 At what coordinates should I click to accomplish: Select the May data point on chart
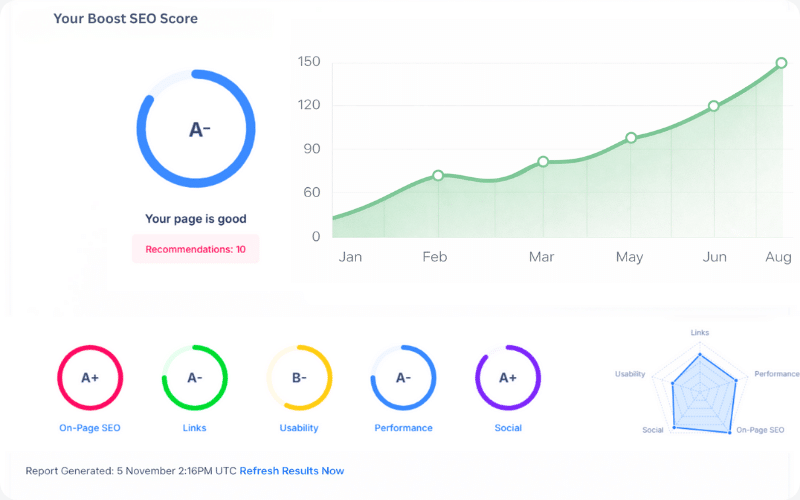(631, 138)
